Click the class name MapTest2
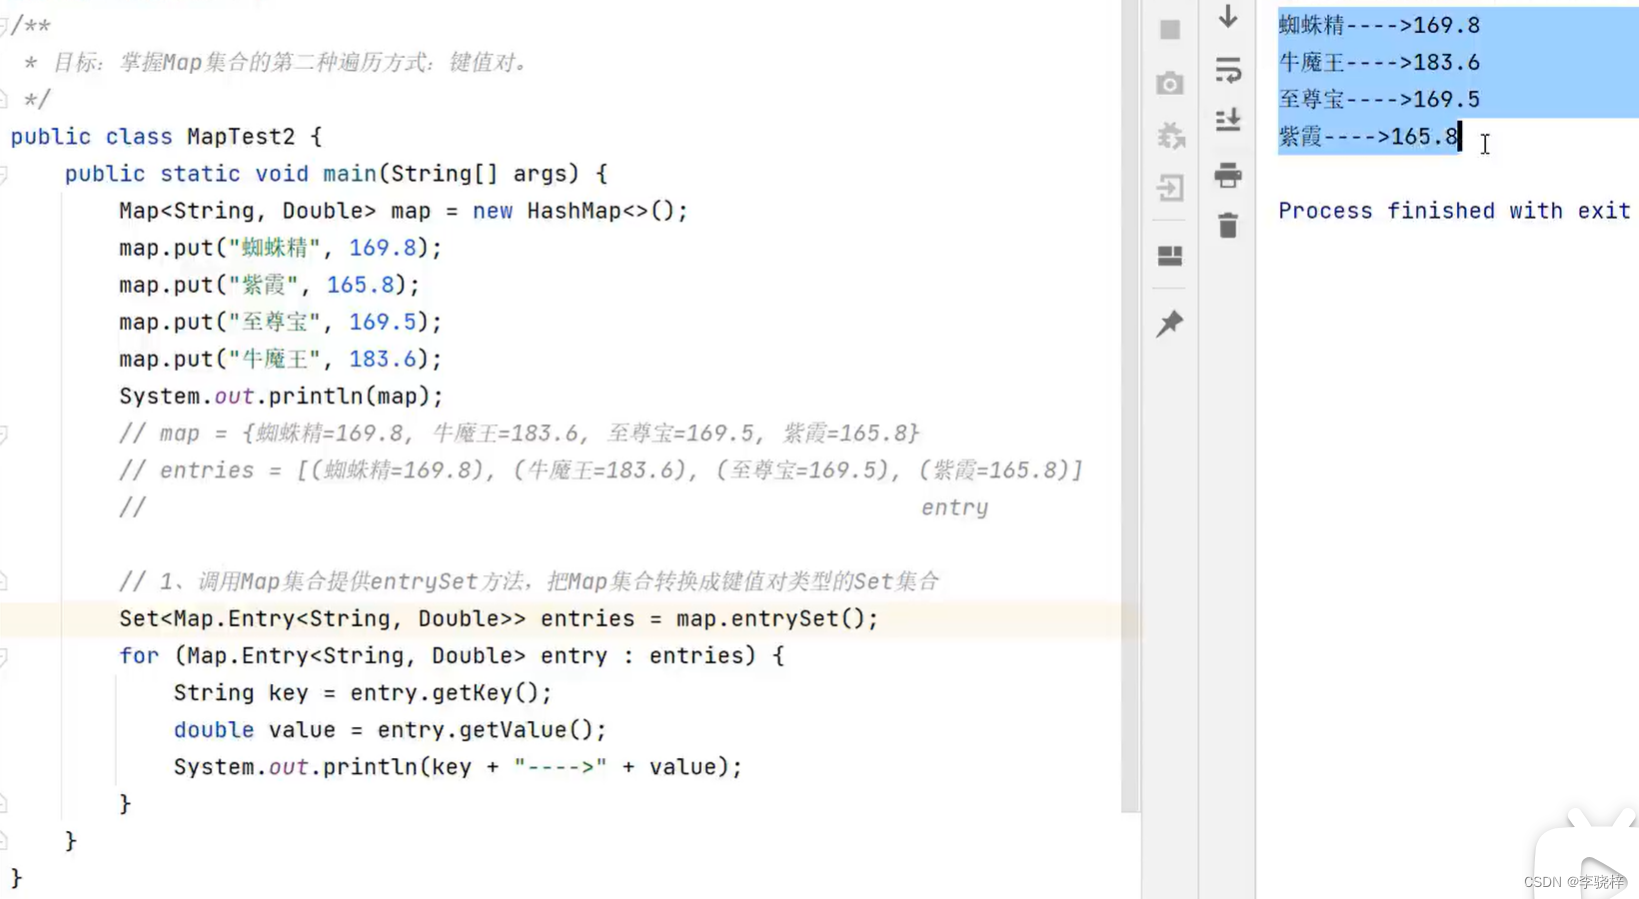Image resolution: width=1639 pixels, height=899 pixels. 241,136
